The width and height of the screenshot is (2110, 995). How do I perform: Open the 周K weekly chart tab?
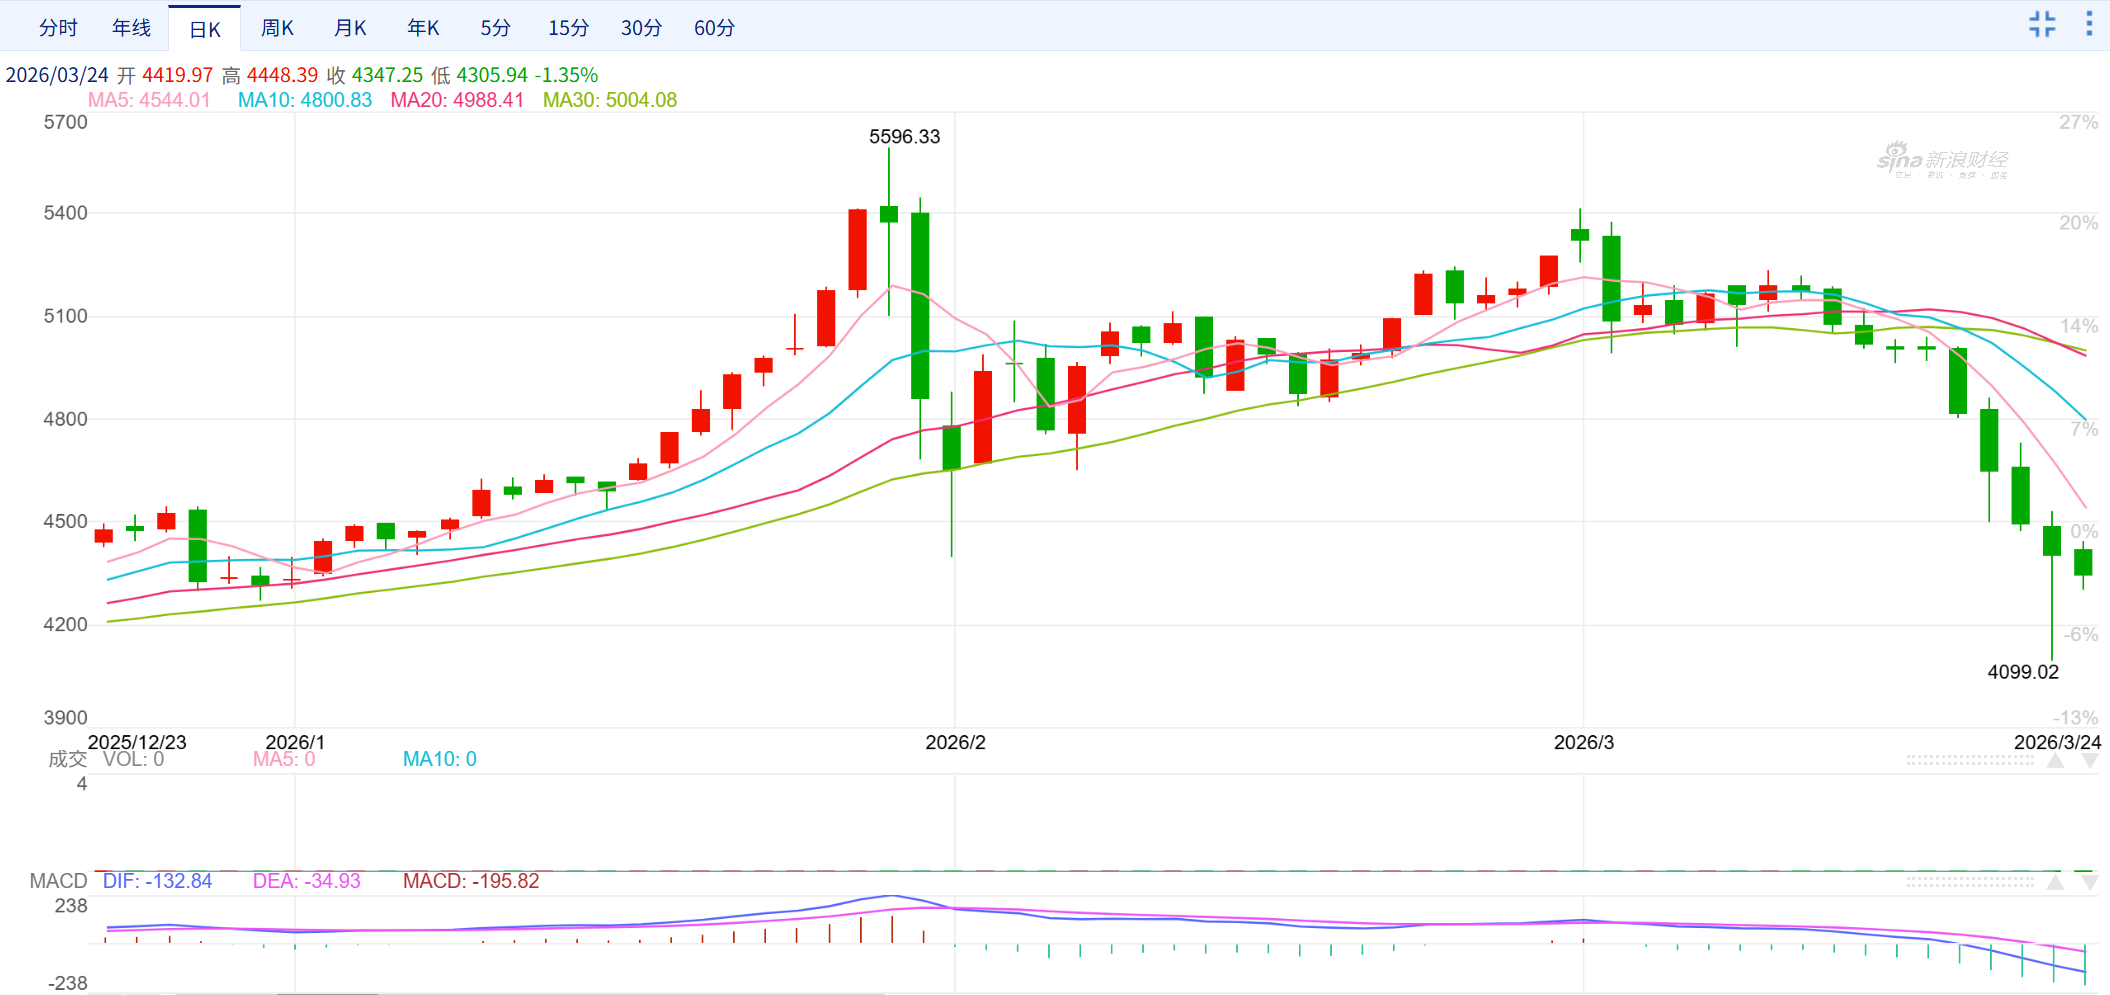tap(277, 28)
